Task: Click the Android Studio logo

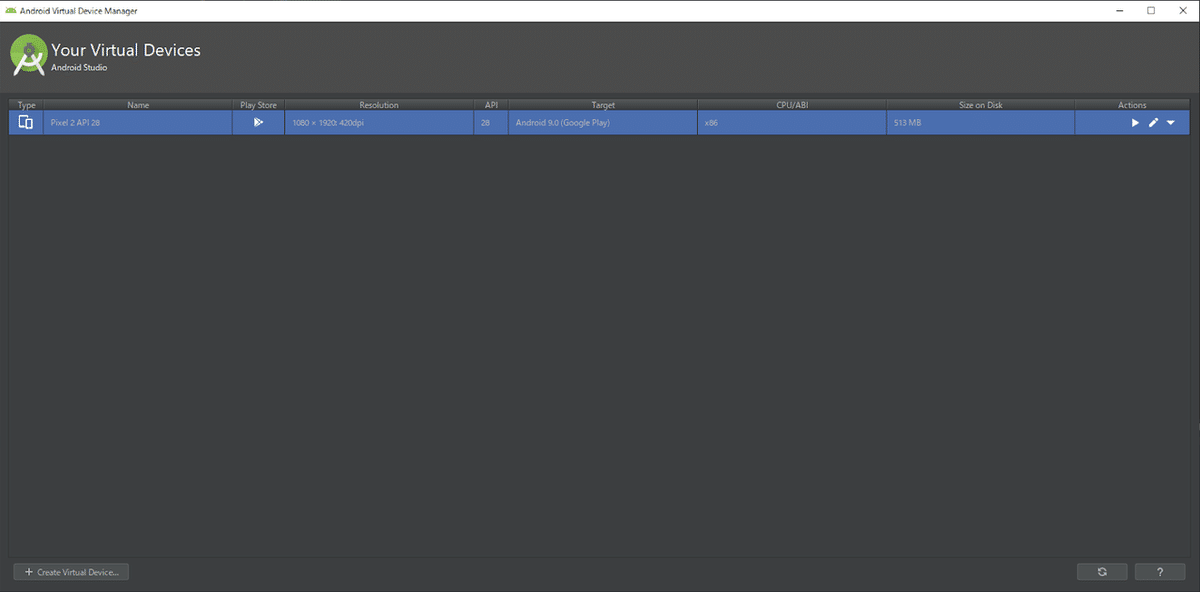Action: [30, 56]
